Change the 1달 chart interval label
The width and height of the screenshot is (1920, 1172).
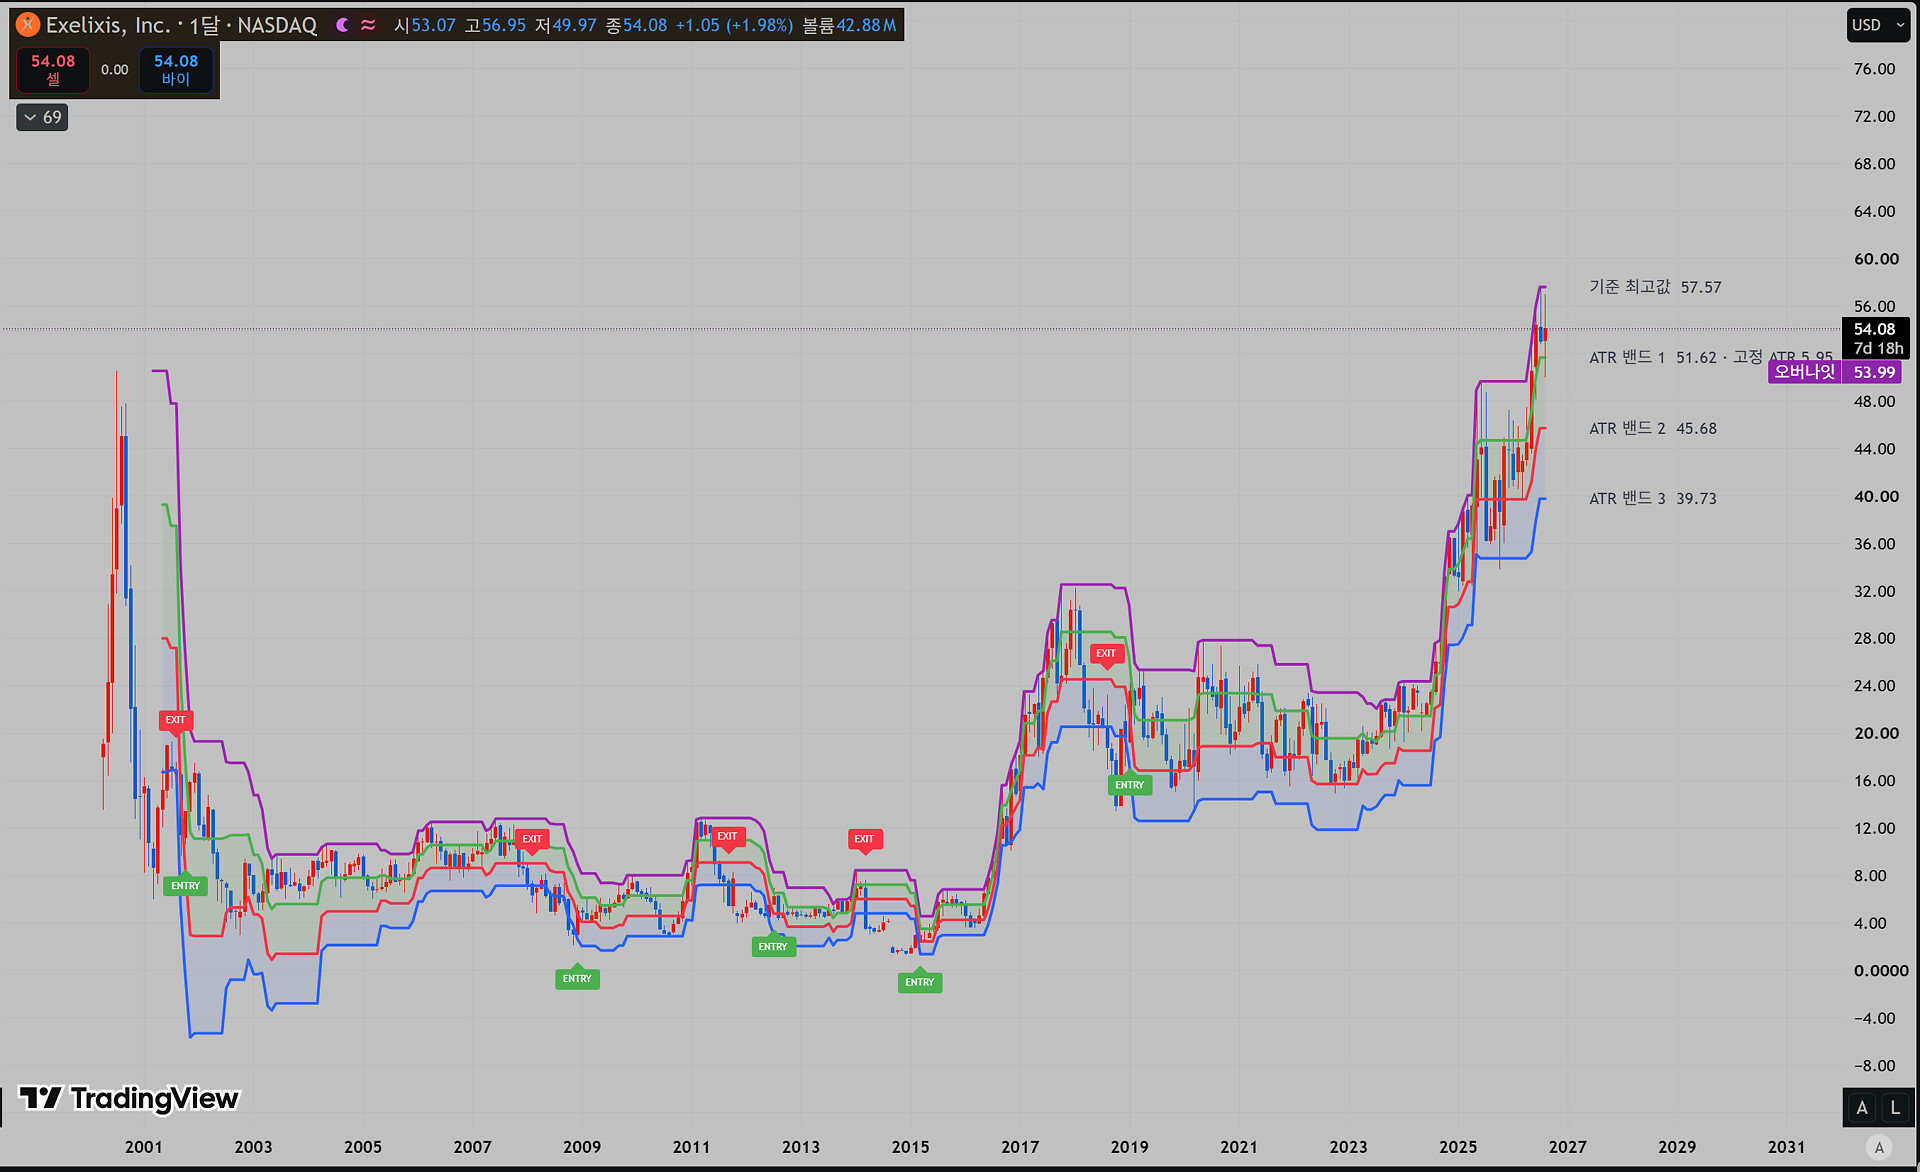tap(204, 25)
